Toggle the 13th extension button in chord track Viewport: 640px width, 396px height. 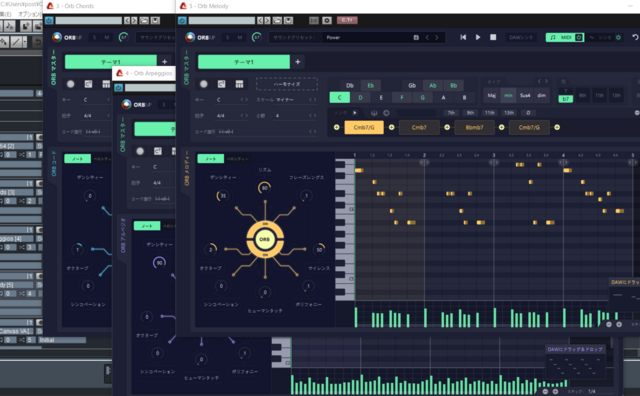(x=509, y=113)
